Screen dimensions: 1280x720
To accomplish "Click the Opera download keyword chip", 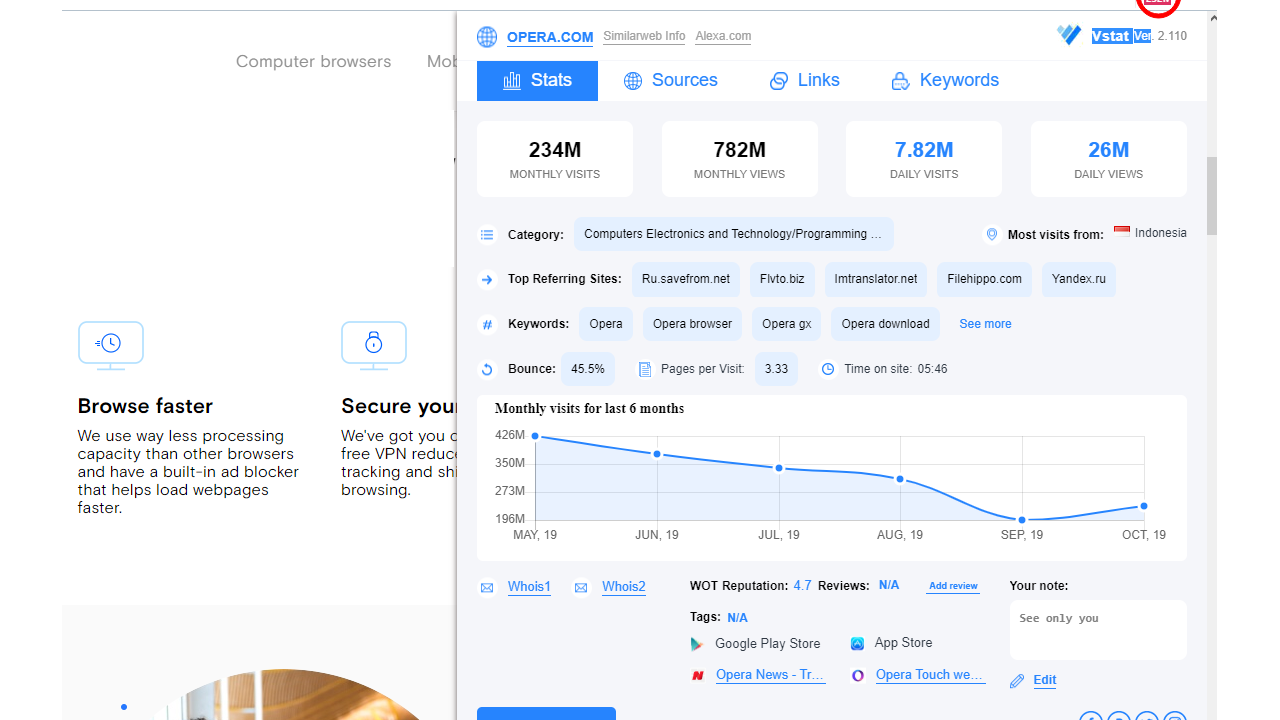I will click(885, 324).
